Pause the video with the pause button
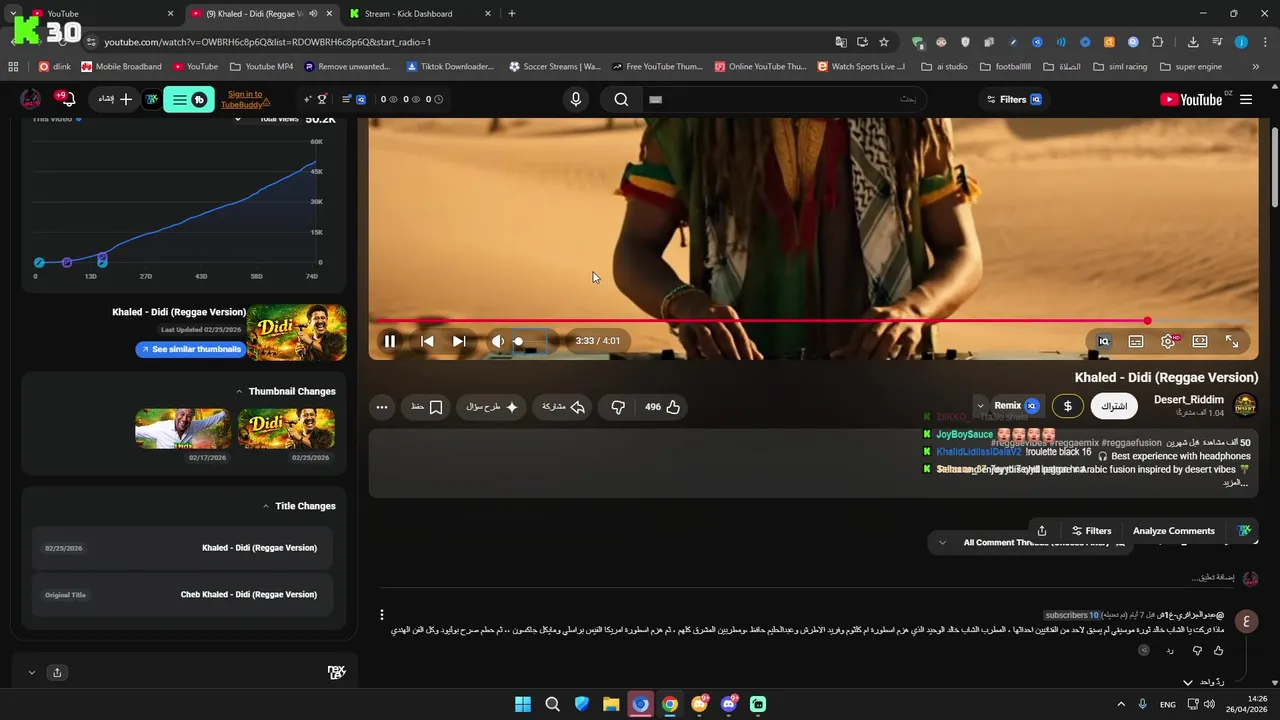The width and height of the screenshot is (1280, 720). click(x=390, y=341)
